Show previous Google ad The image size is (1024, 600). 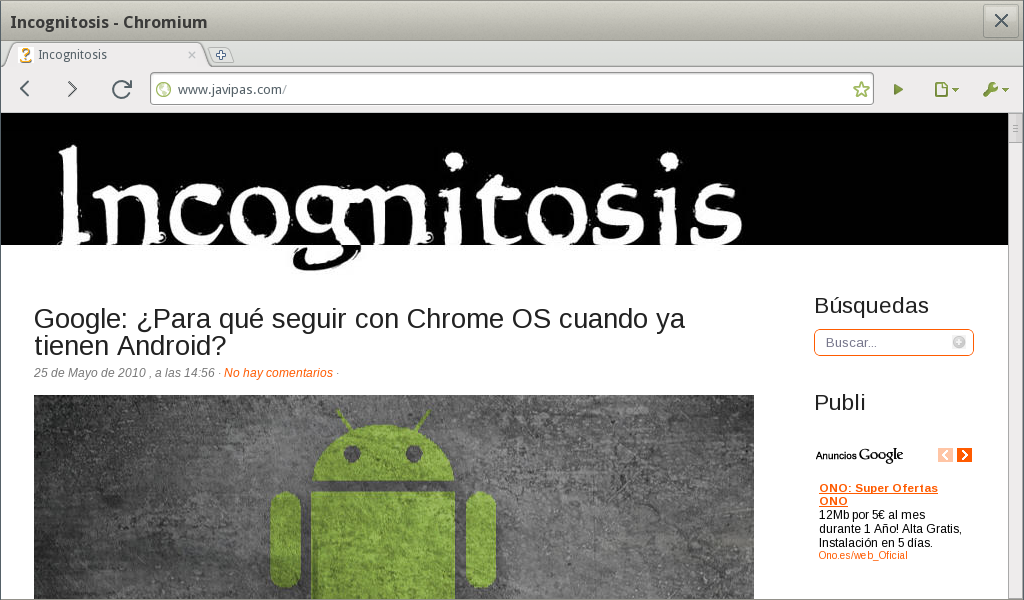point(945,455)
